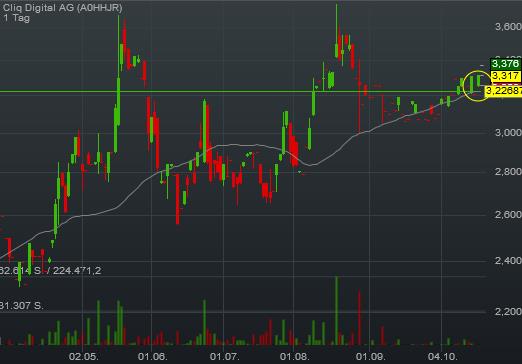Click the '1 Tag' timeframe label
Screen dimensions: 522x364
(x=16, y=18)
